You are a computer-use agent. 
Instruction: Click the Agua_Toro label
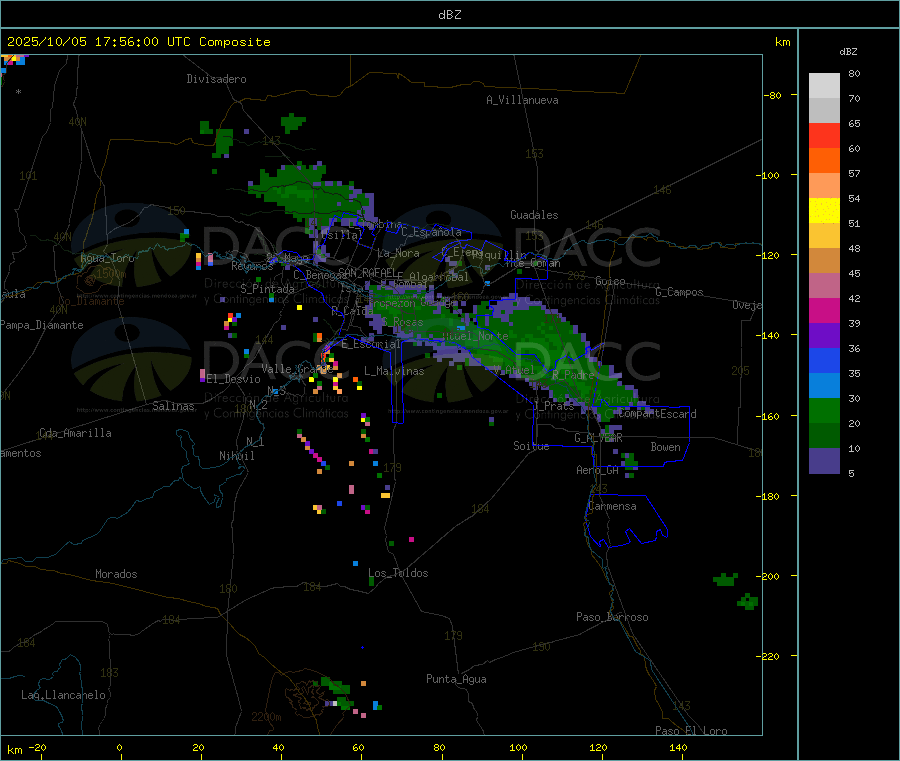(x=107, y=258)
